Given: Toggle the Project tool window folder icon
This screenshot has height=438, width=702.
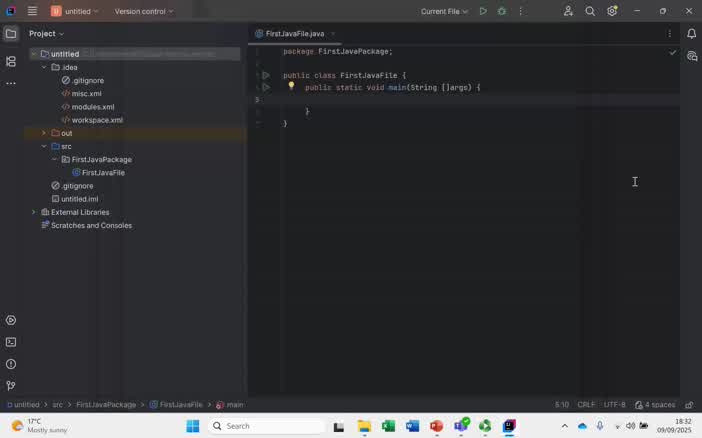Looking at the screenshot, I should 11,34.
